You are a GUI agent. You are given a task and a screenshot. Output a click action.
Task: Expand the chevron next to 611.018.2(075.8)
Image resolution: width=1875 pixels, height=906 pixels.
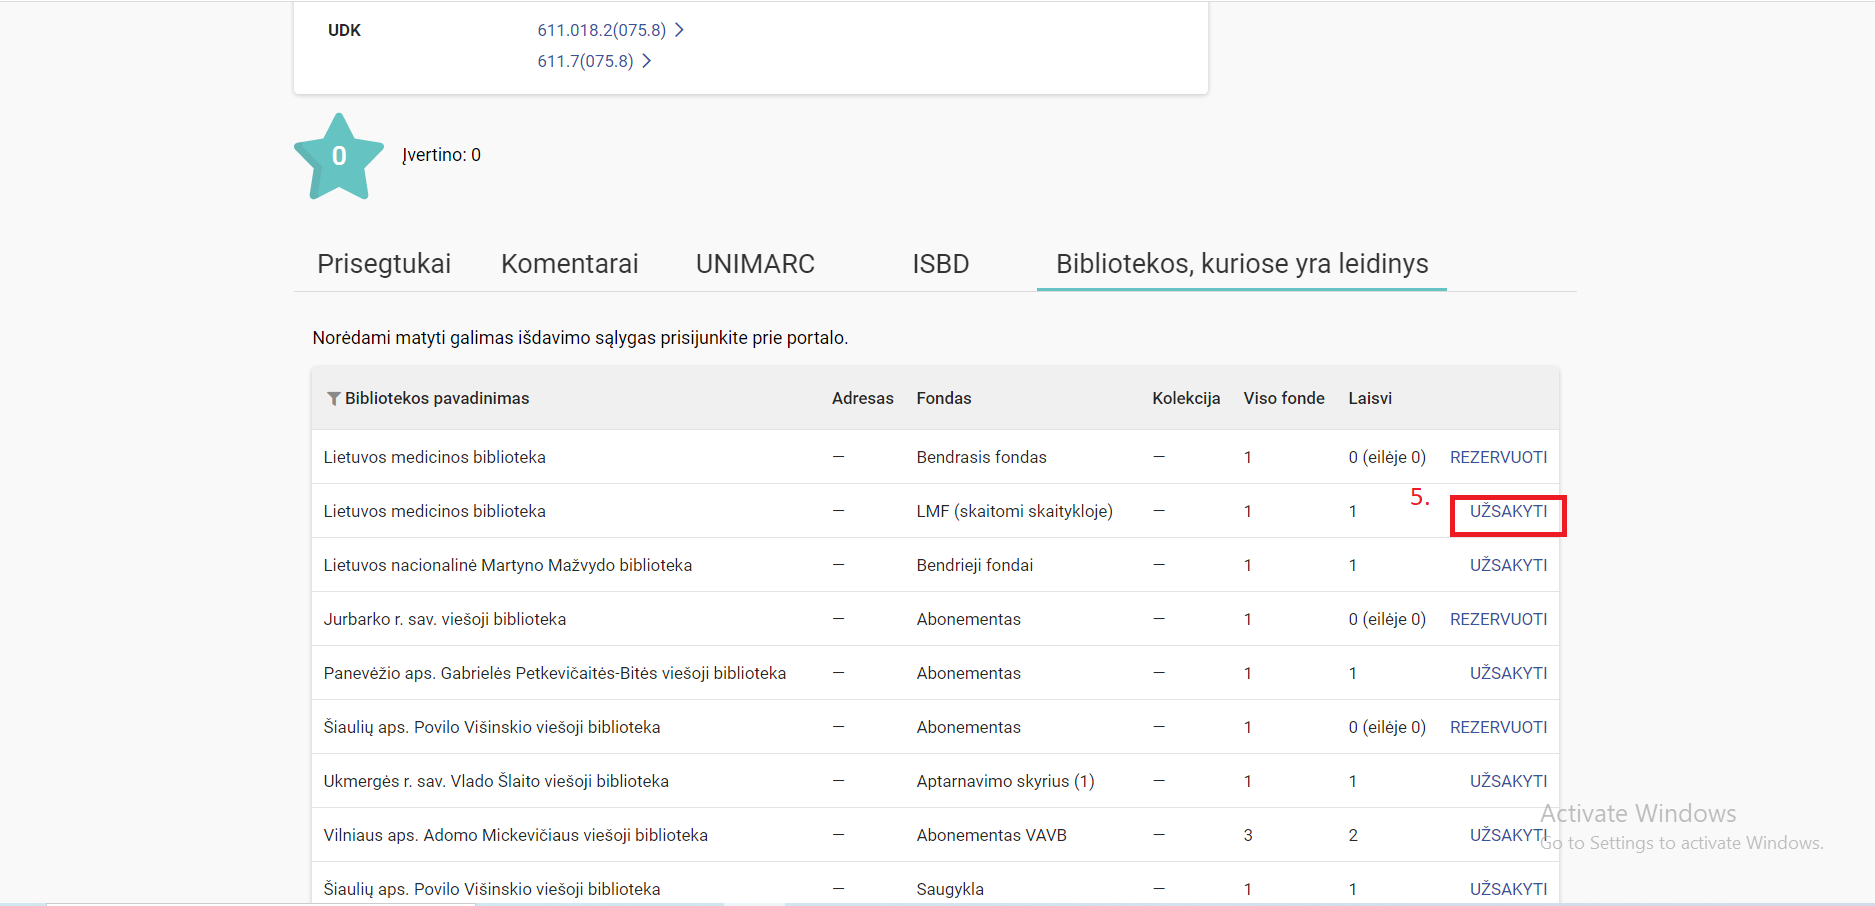click(x=680, y=30)
